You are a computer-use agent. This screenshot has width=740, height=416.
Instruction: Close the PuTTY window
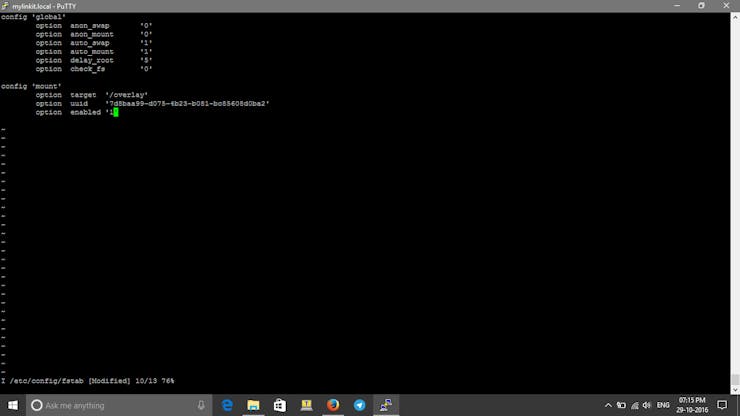click(x=726, y=6)
